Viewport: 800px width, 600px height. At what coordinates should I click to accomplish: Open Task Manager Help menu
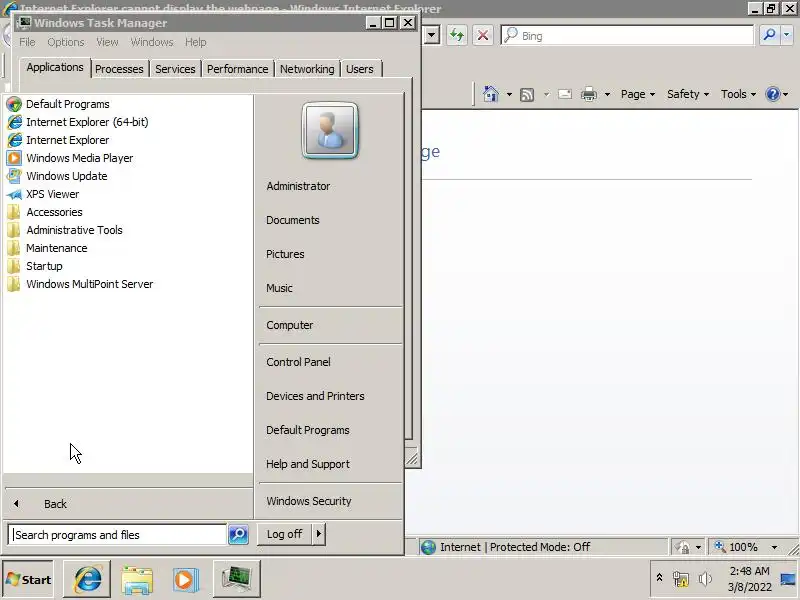coord(195,42)
